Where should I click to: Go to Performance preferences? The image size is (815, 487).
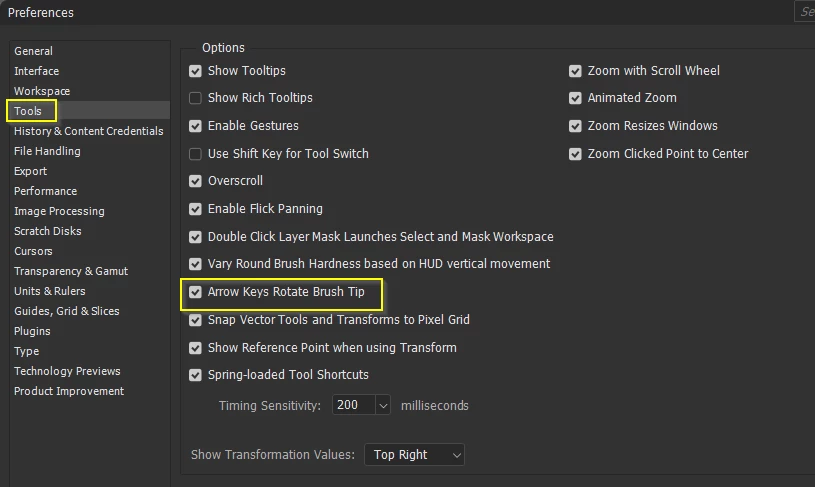[45, 191]
